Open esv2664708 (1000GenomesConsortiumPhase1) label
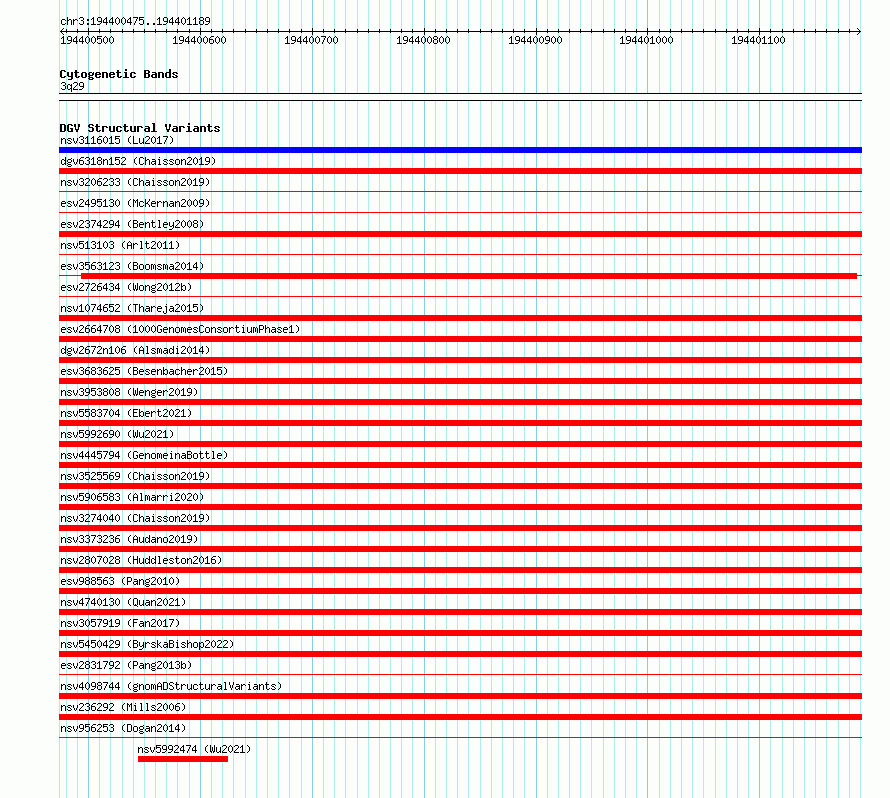 pos(180,329)
